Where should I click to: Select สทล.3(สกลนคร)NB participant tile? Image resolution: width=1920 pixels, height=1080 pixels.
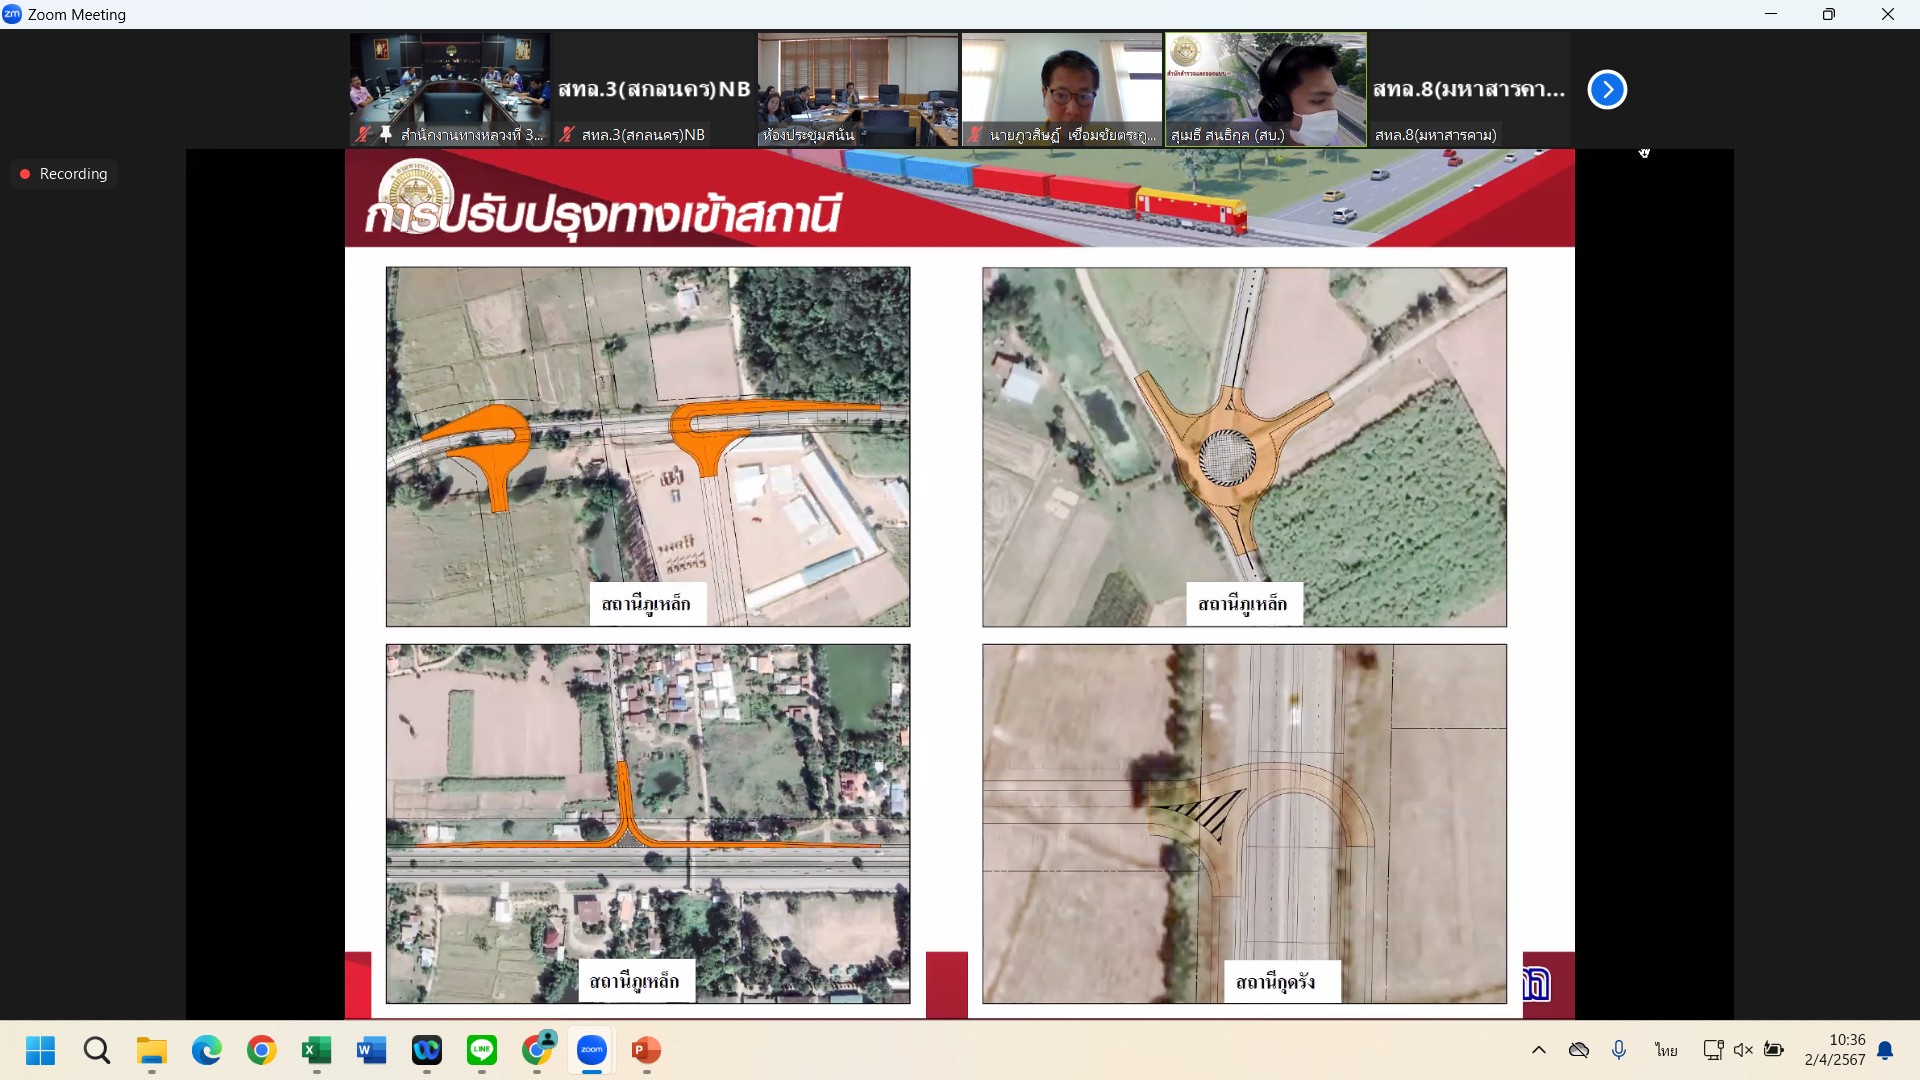click(653, 90)
